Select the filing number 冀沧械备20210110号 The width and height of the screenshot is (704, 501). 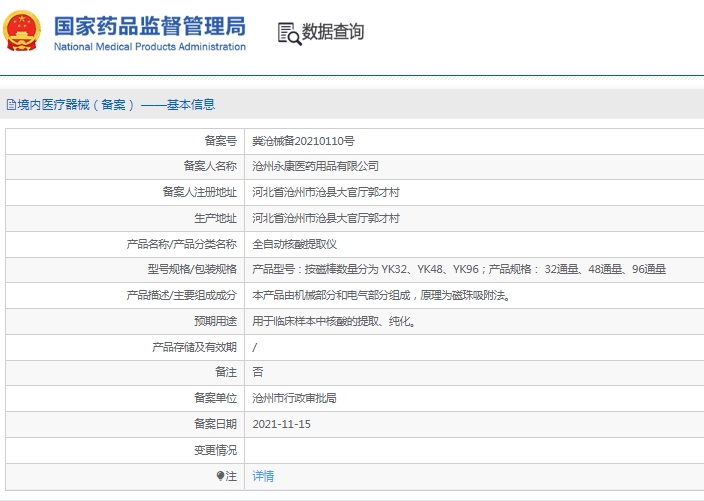(x=304, y=141)
